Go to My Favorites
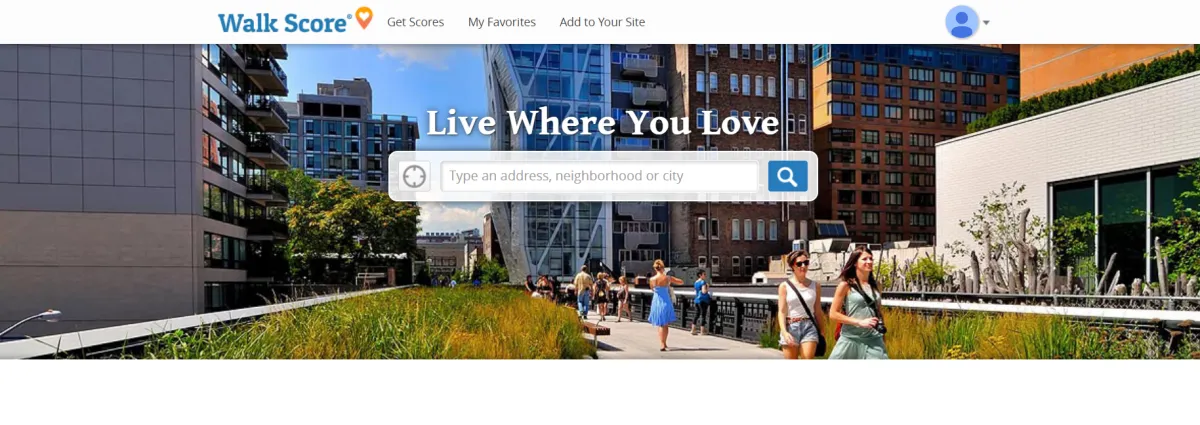Viewport: 1200px width, 425px height. [x=502, y=22]
